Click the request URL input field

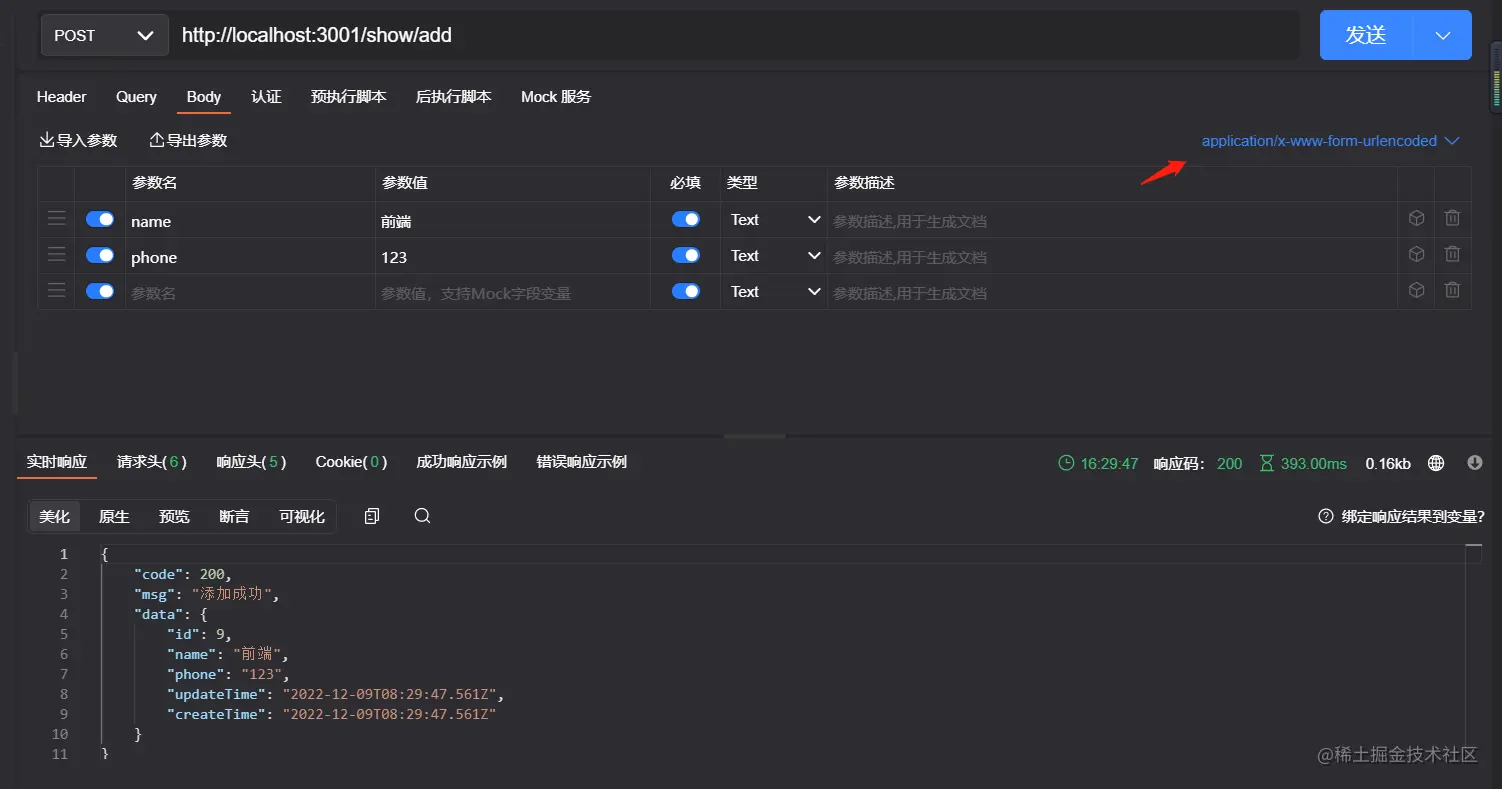point(735,36)
